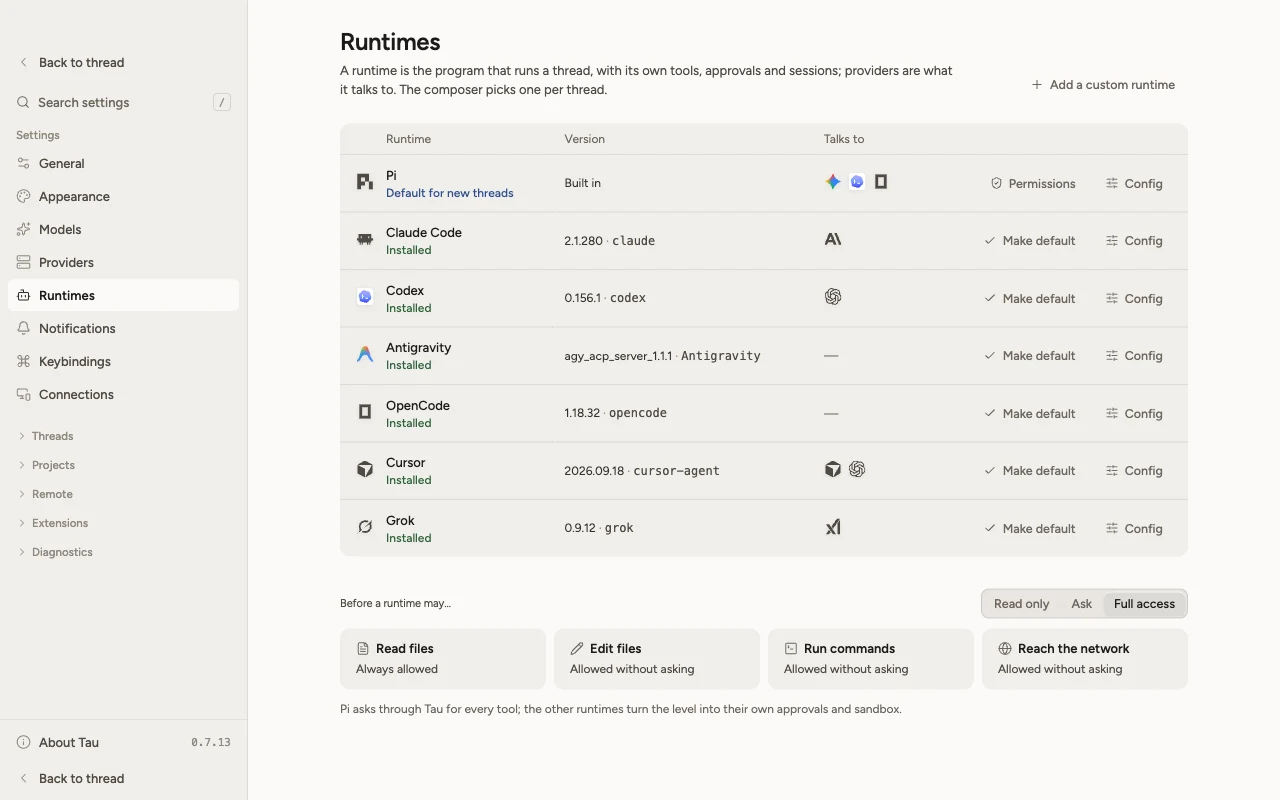
Task: Open Config for the Pi runtime
Action: pyautogui.click(x=1134, y=184)
